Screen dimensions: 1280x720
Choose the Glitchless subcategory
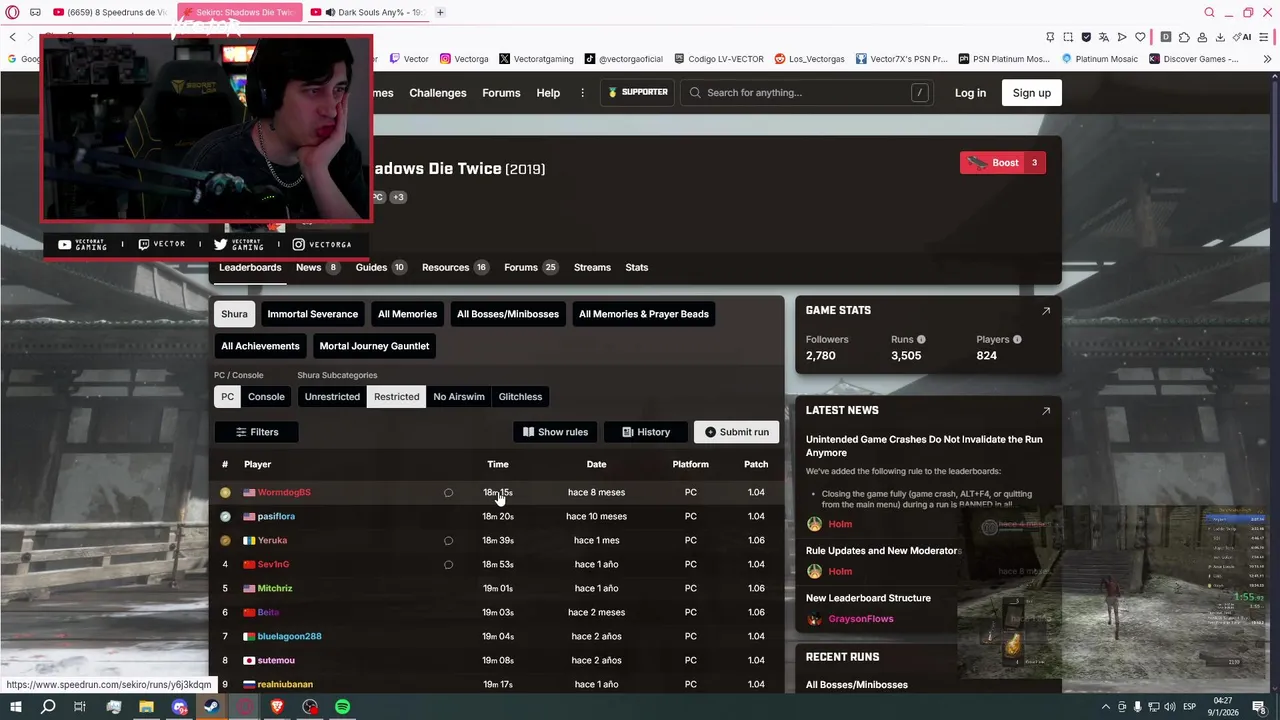[x=520, y=397]
